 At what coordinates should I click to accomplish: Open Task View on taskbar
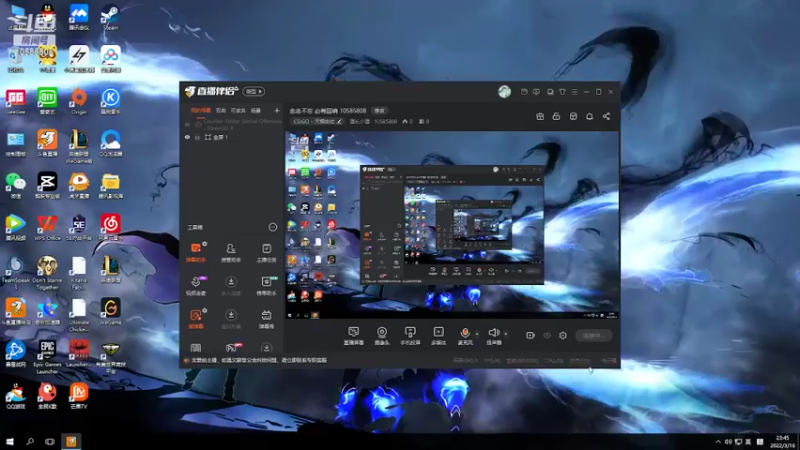coord(49,441)
